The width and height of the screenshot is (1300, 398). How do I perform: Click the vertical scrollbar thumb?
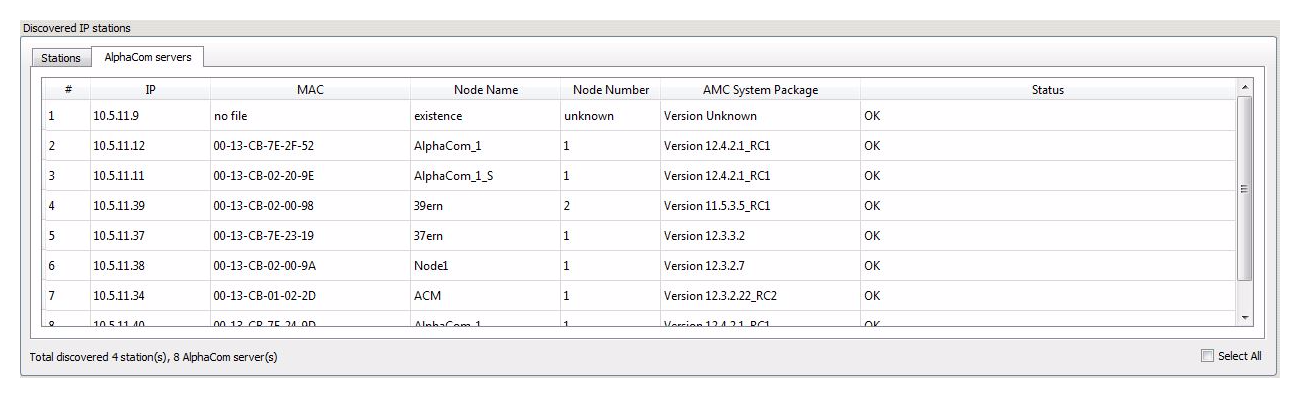[x=1245, y=188]
